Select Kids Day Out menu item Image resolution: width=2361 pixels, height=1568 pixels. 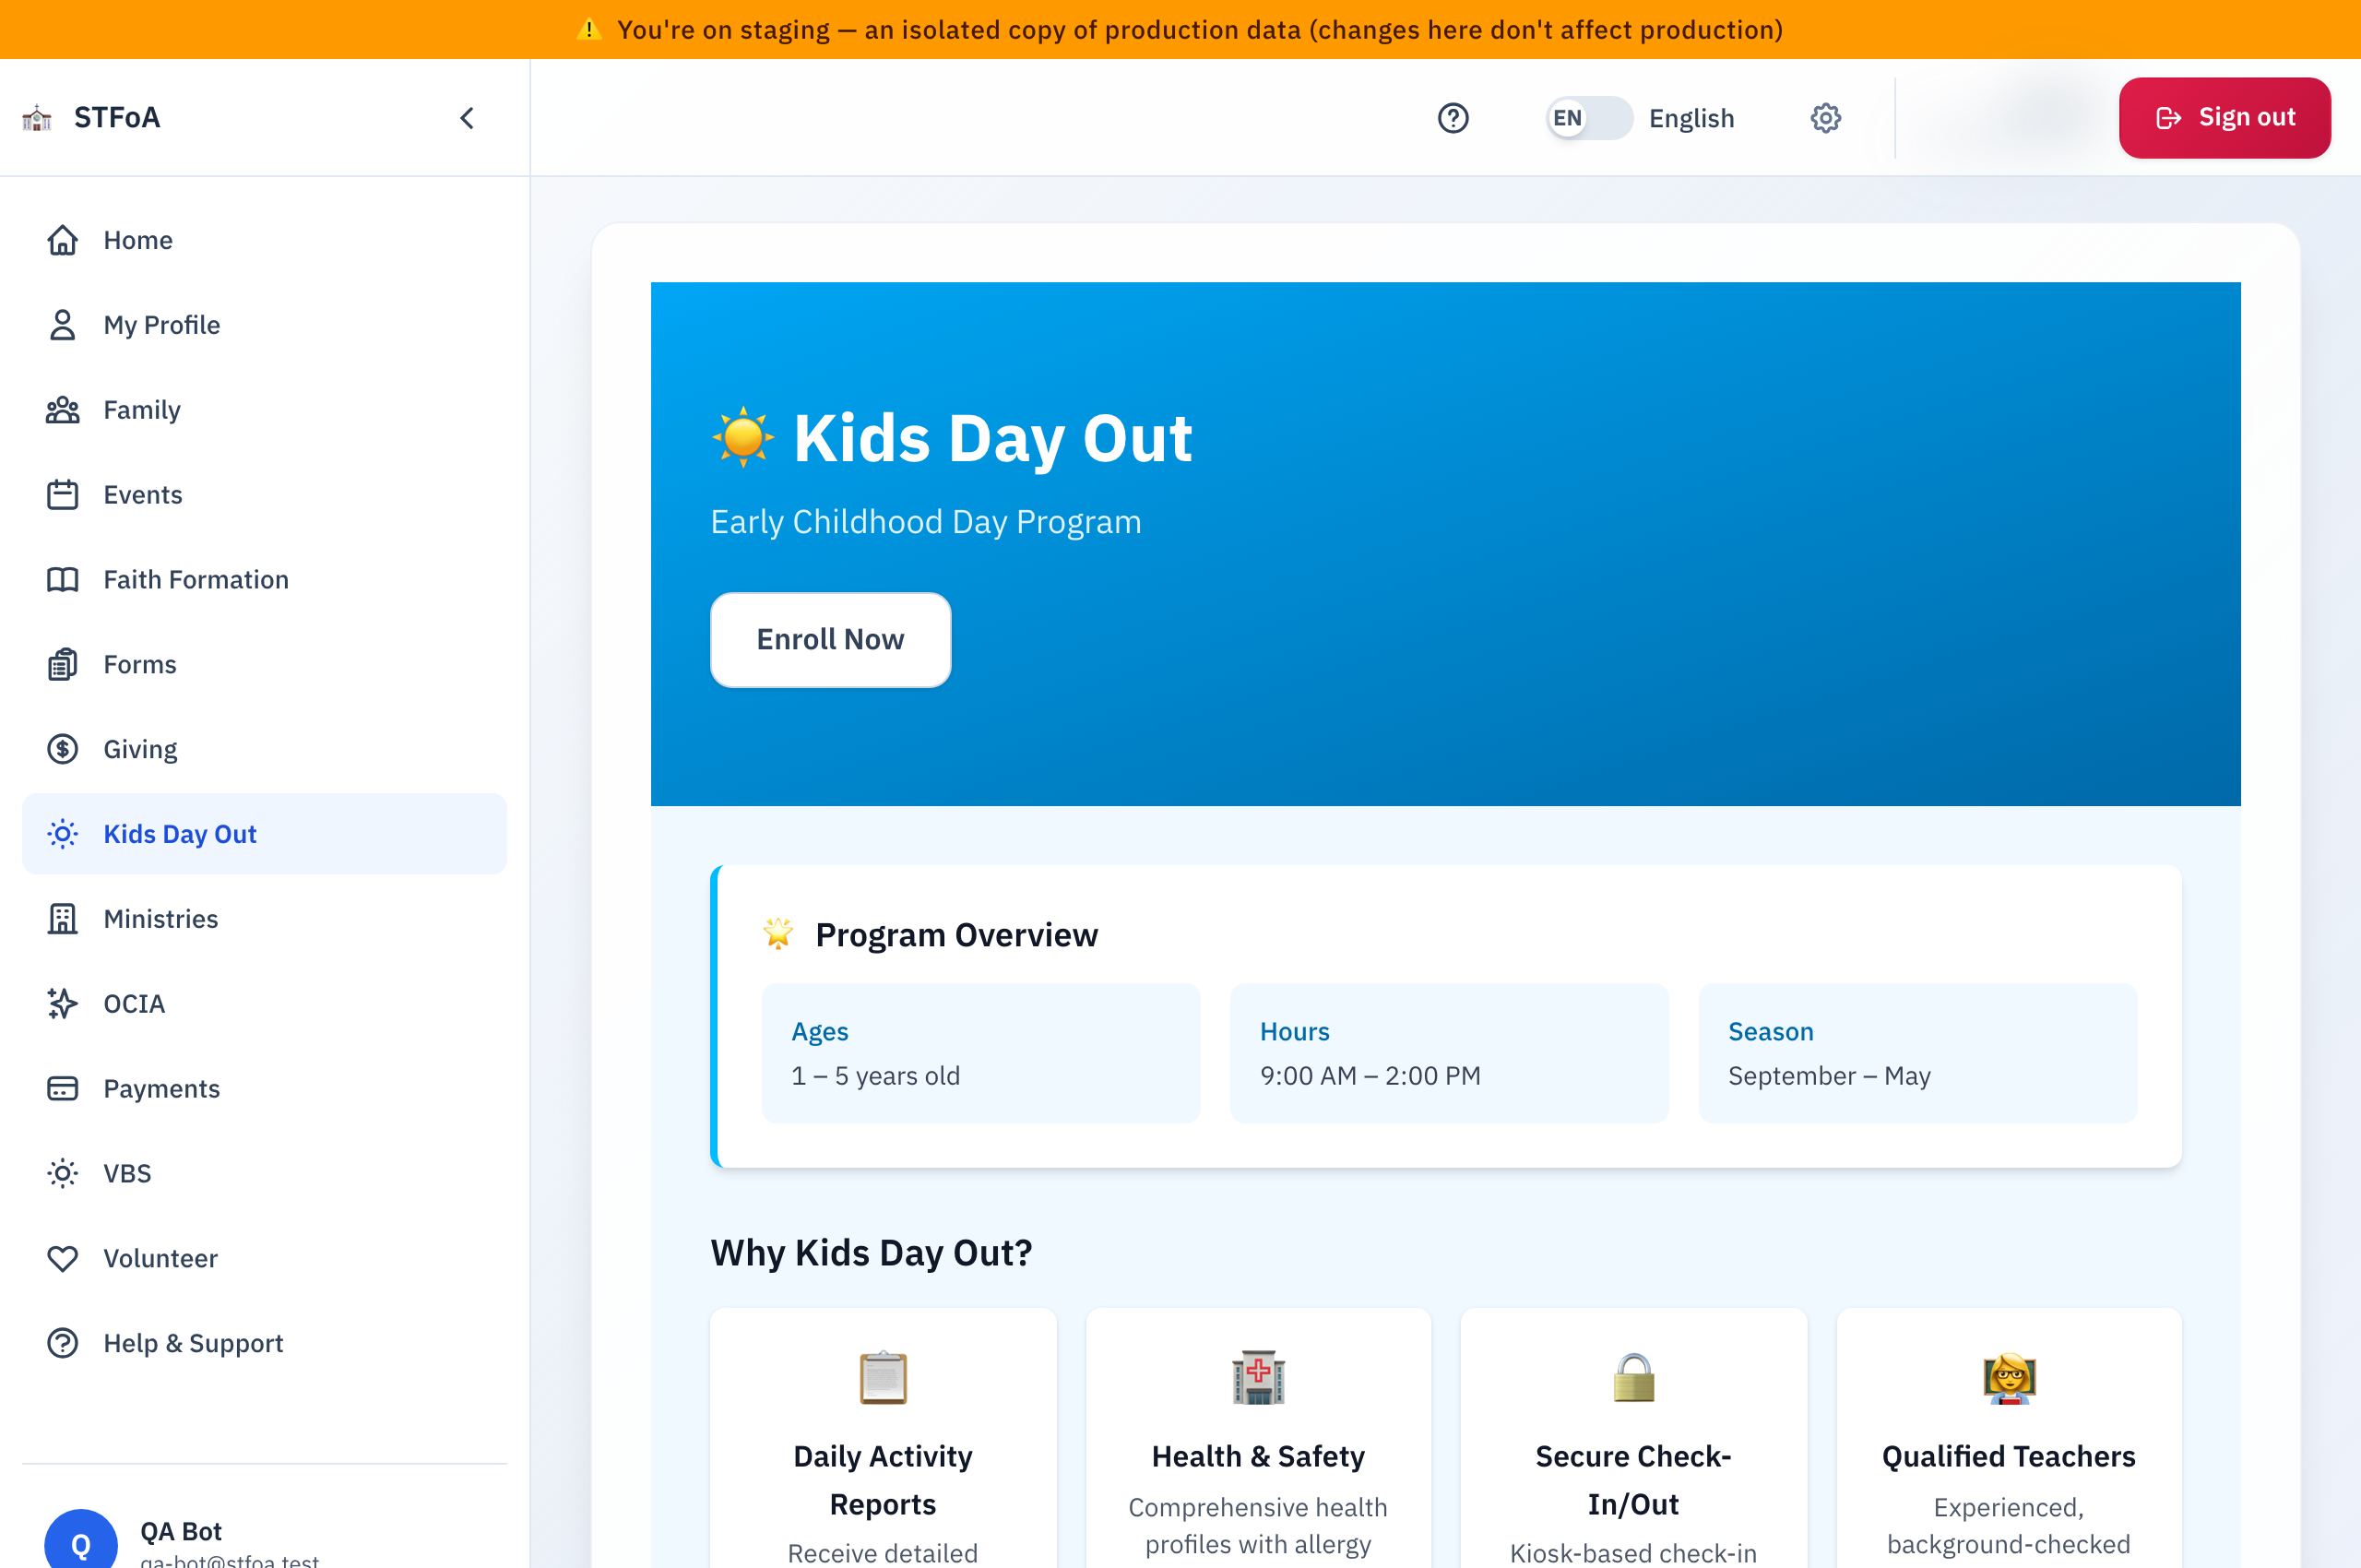point(264,834)
